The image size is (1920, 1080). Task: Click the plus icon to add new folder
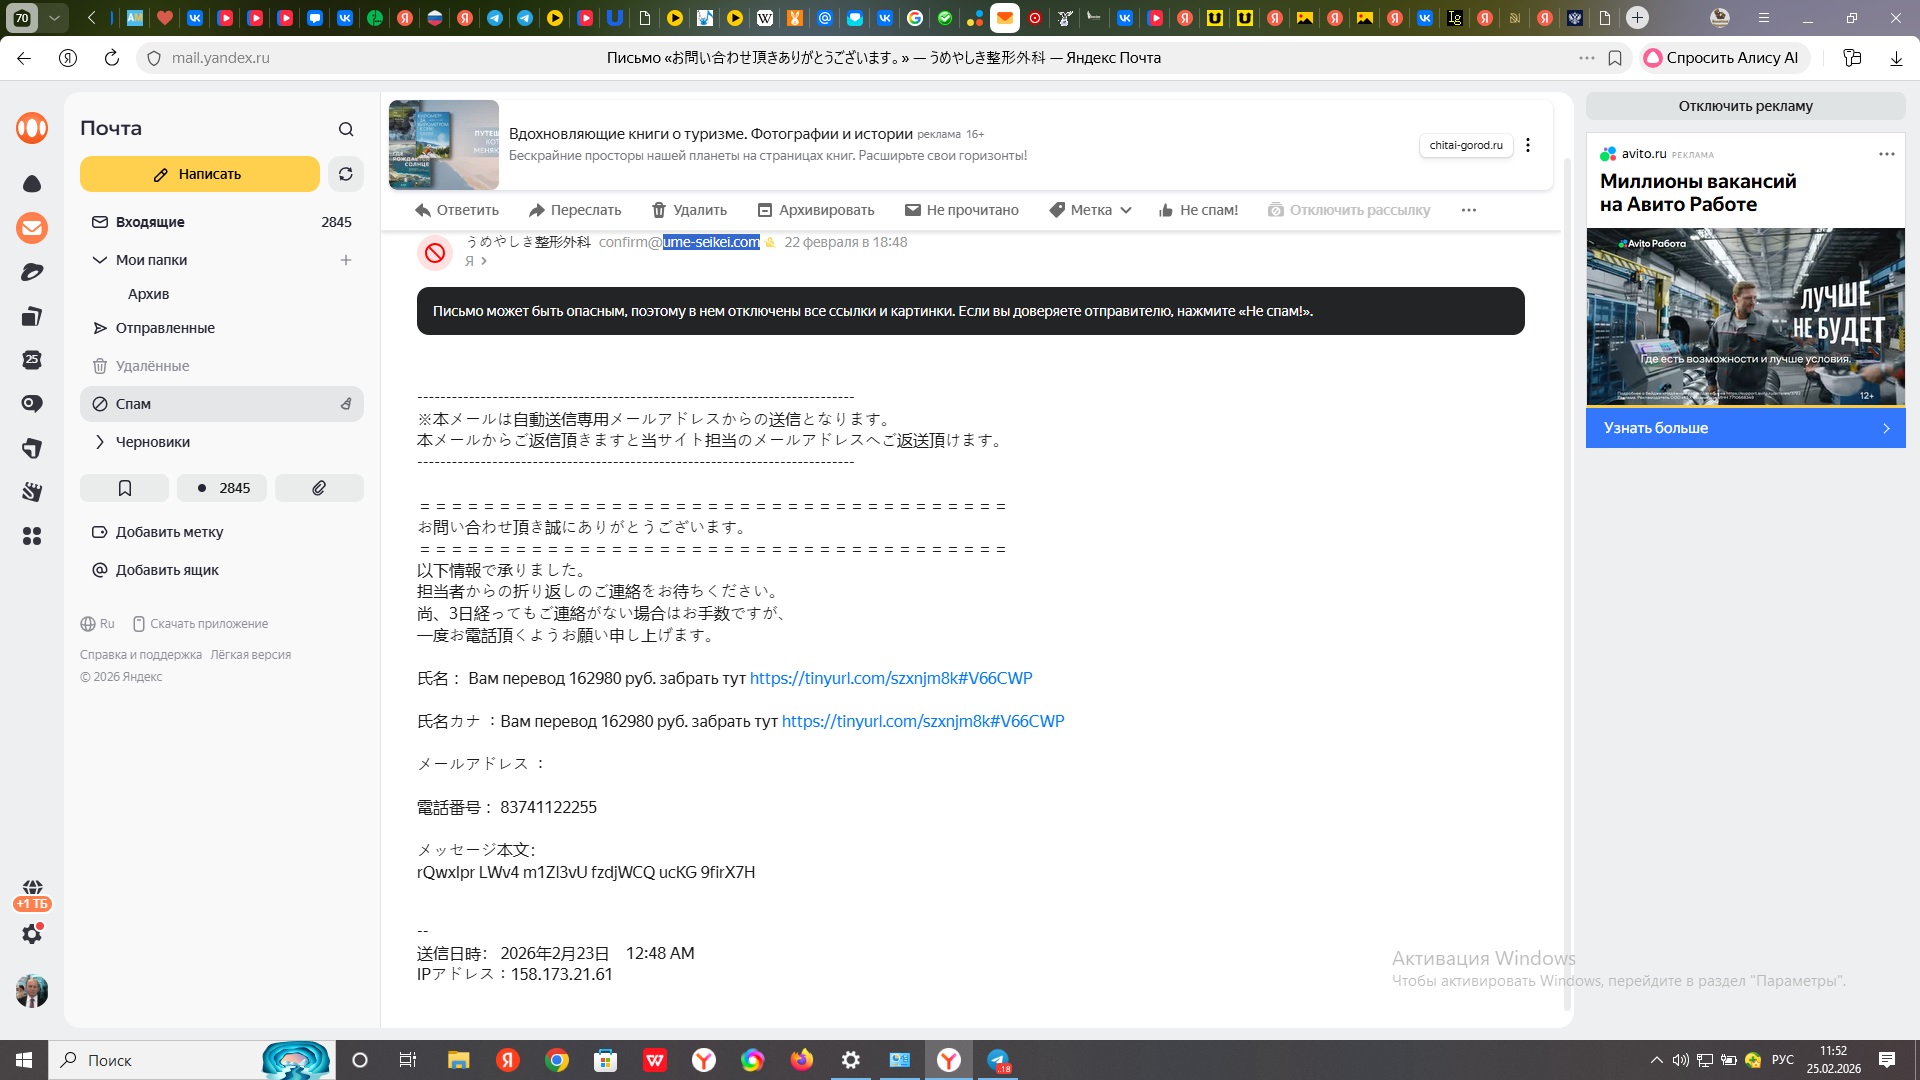[x=346, y=260]
